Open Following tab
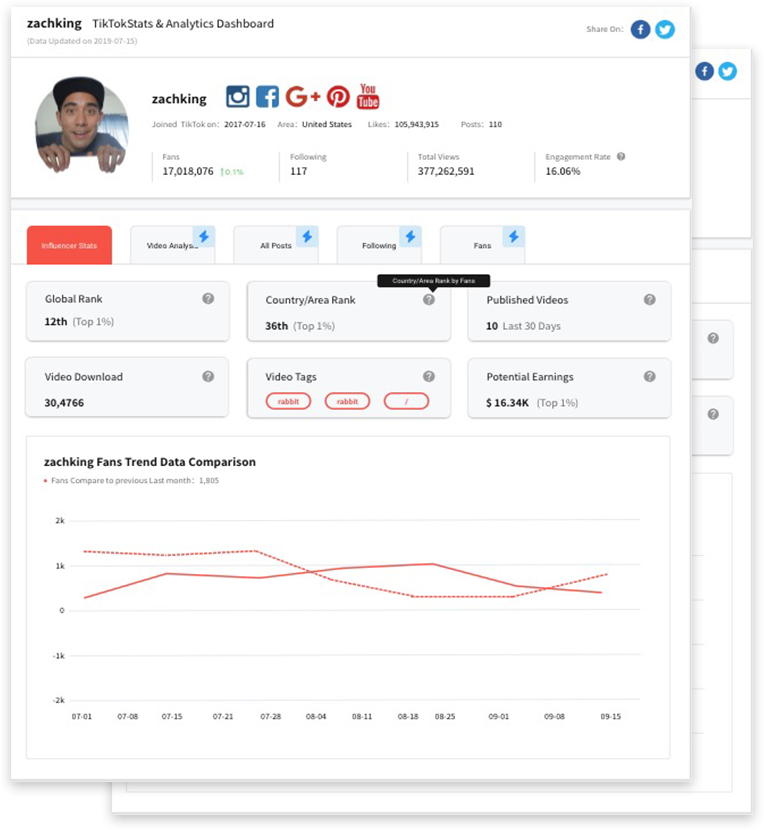The image size is (764, 830). (379, 245)
